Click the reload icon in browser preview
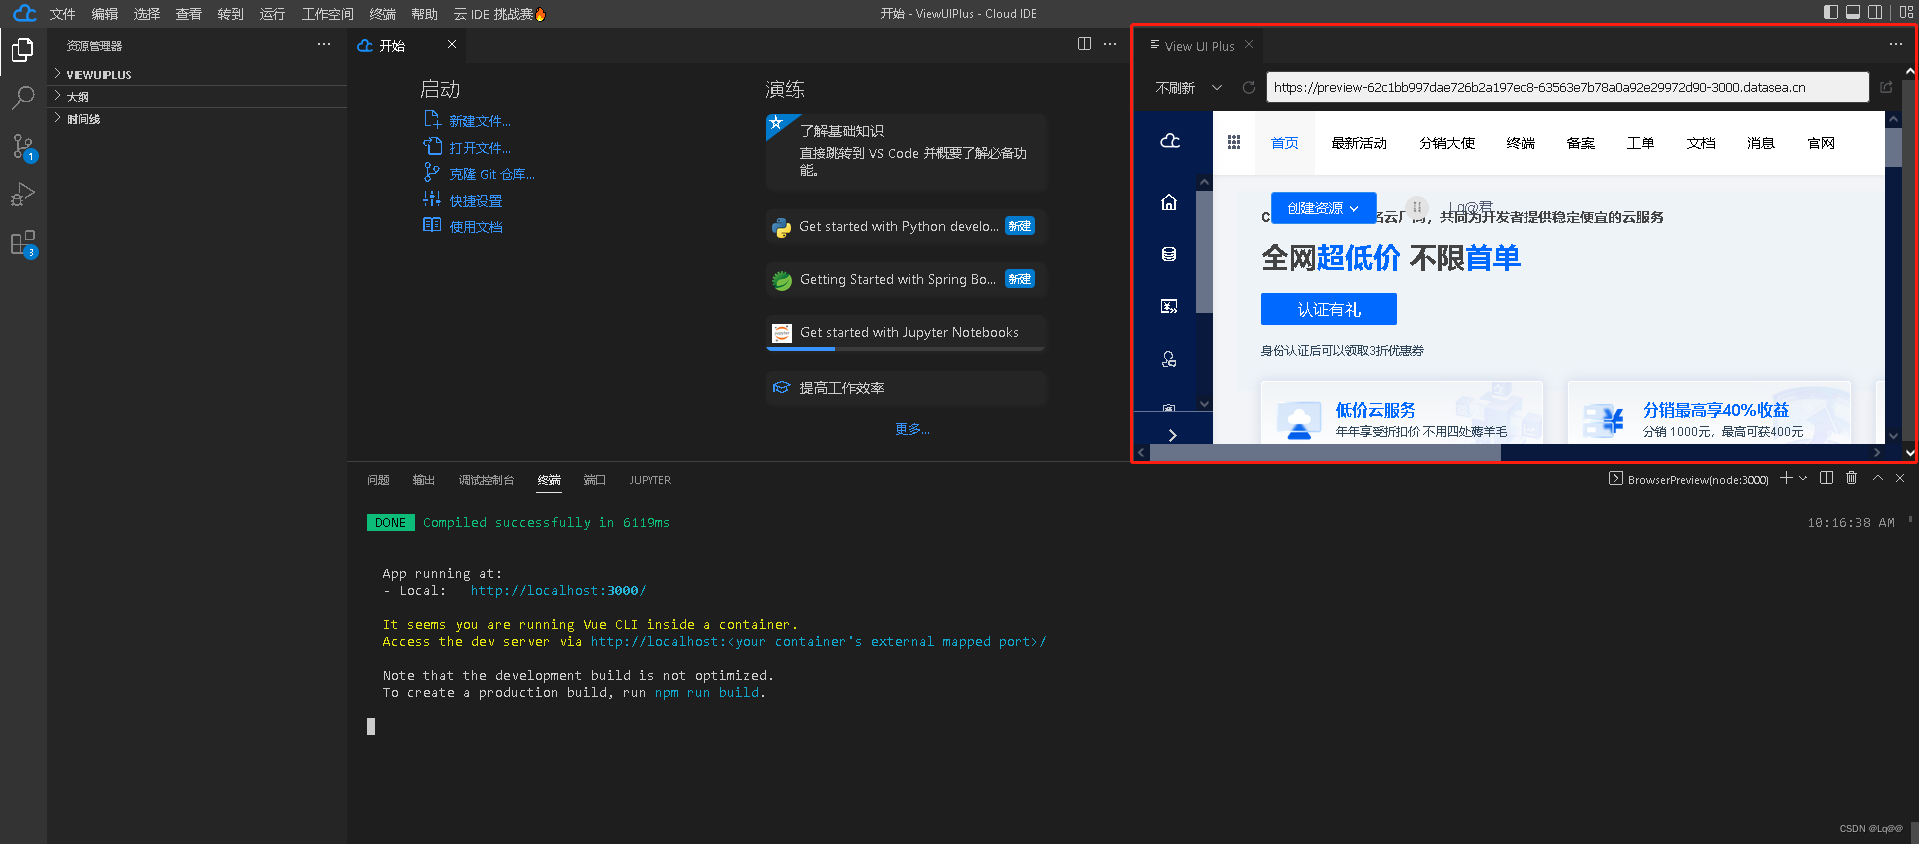1919x844 pixels. (x=1248, y=88)
